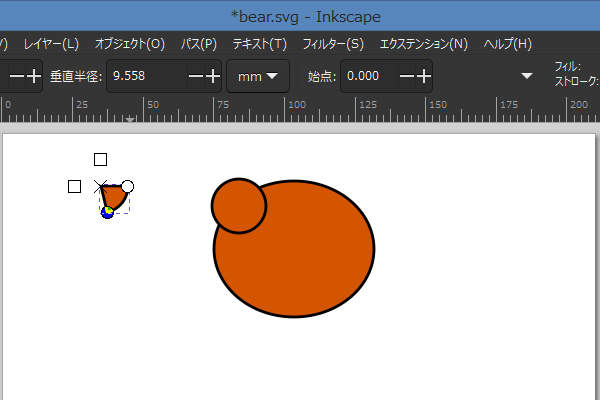The width and height of the screenshot is (600, 400).
Task: Click the フィル: fill indicator label
Action: tap(568, 67)
